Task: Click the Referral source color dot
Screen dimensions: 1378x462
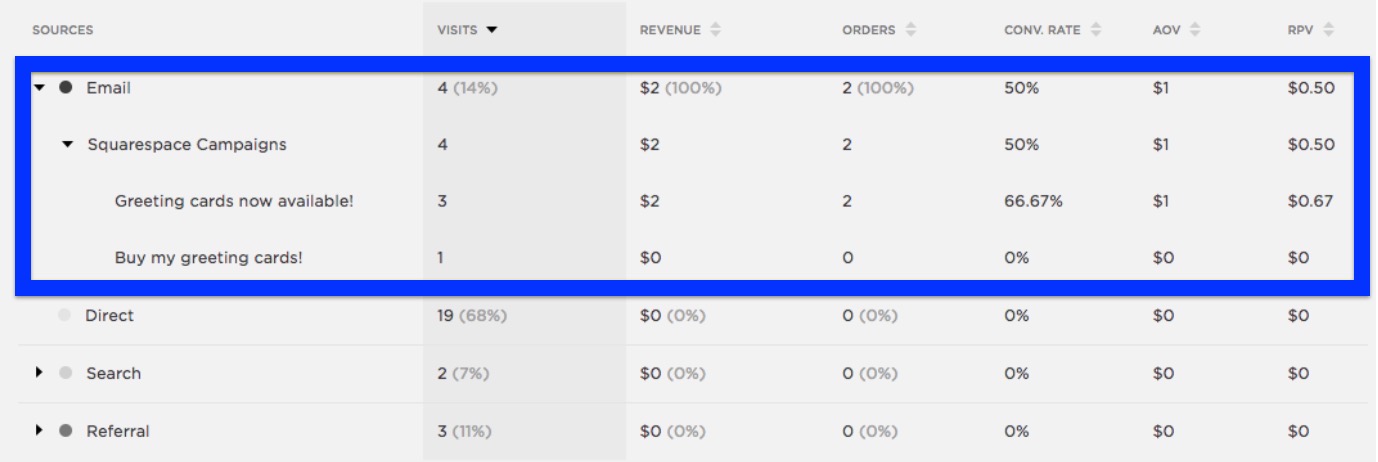Action: 66,431
